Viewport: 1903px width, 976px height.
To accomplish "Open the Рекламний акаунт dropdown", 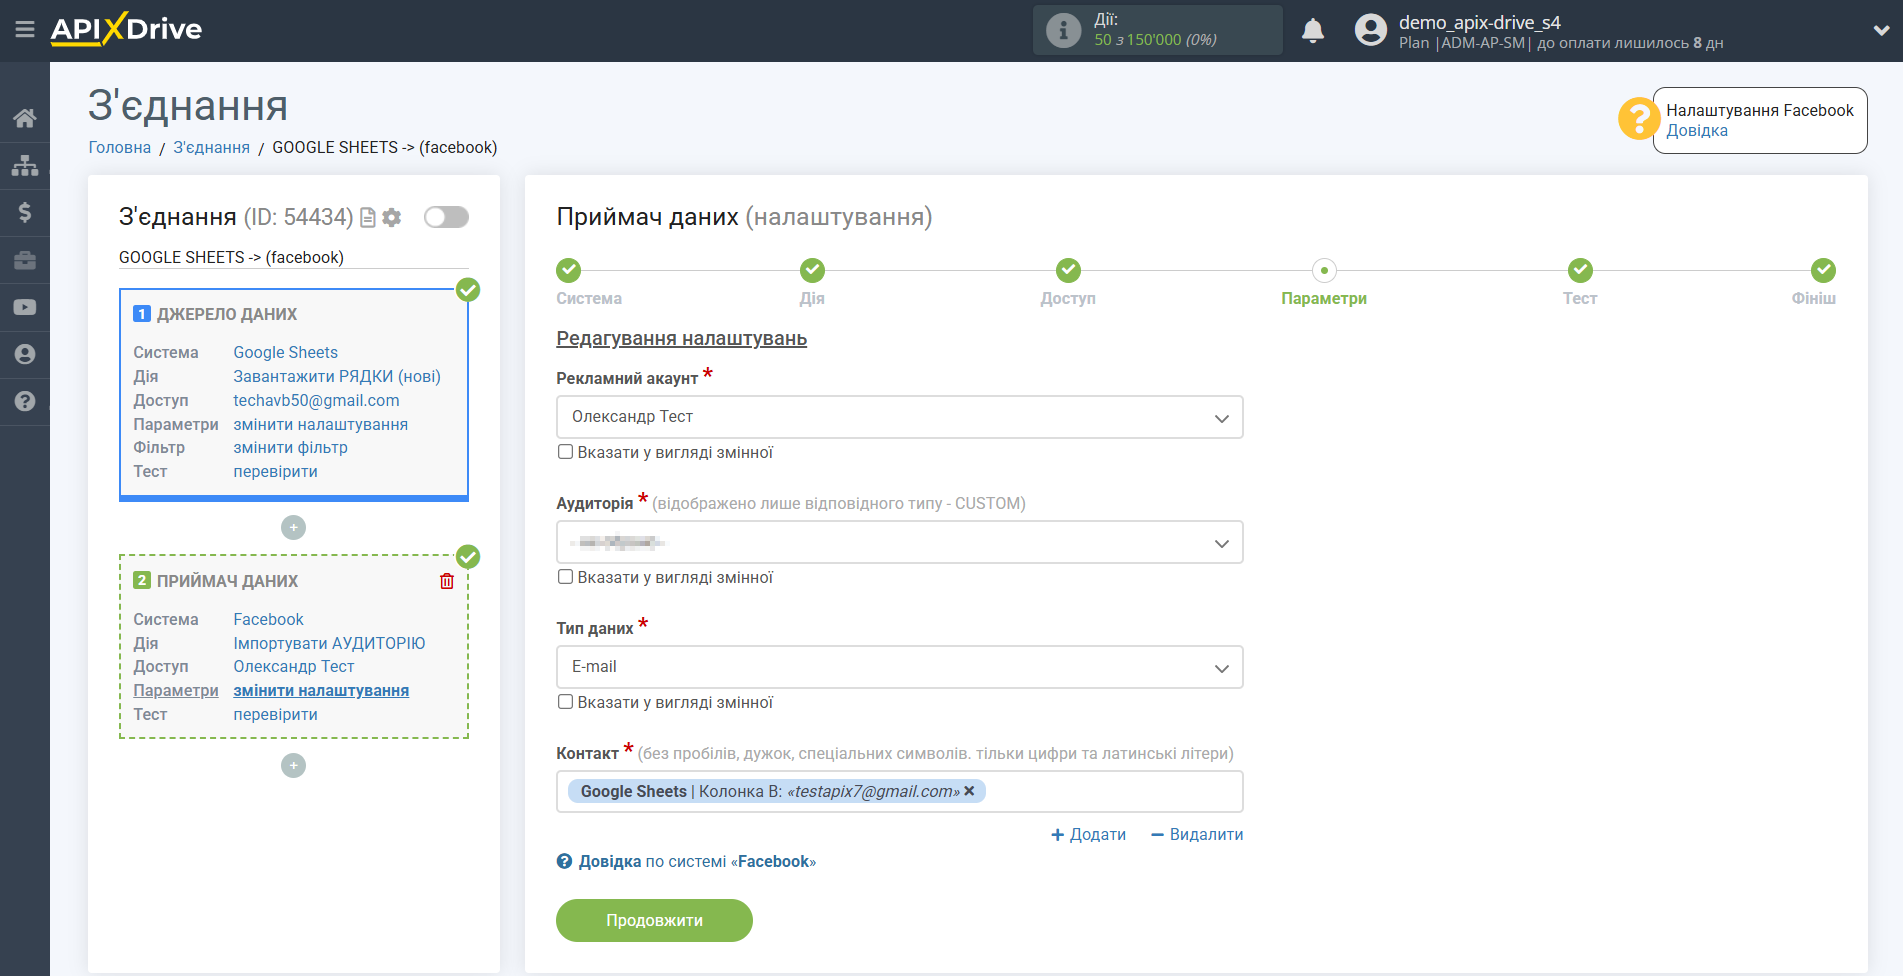I will click(x=899, y=417).
